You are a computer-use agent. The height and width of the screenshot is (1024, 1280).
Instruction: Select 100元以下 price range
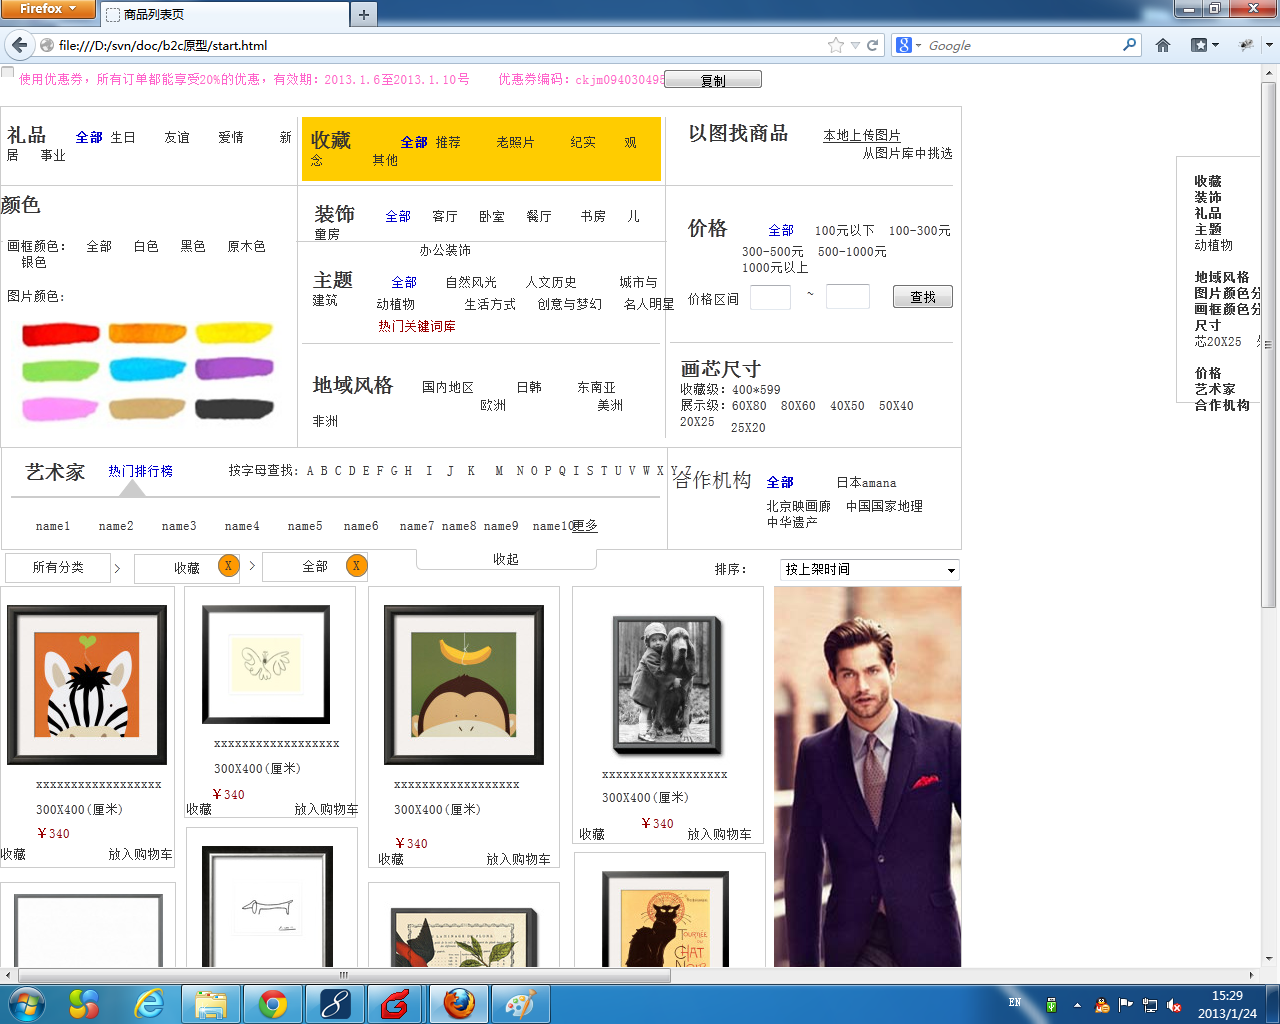(x=845, y=230)
